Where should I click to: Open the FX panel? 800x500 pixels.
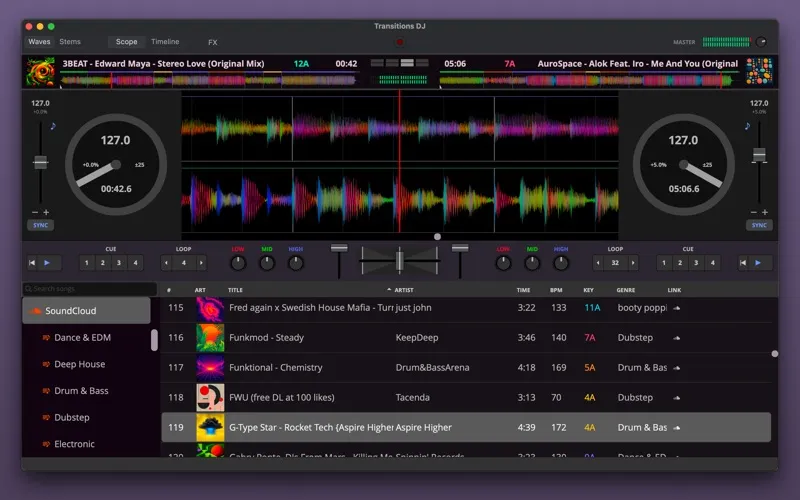pos(213,42)
